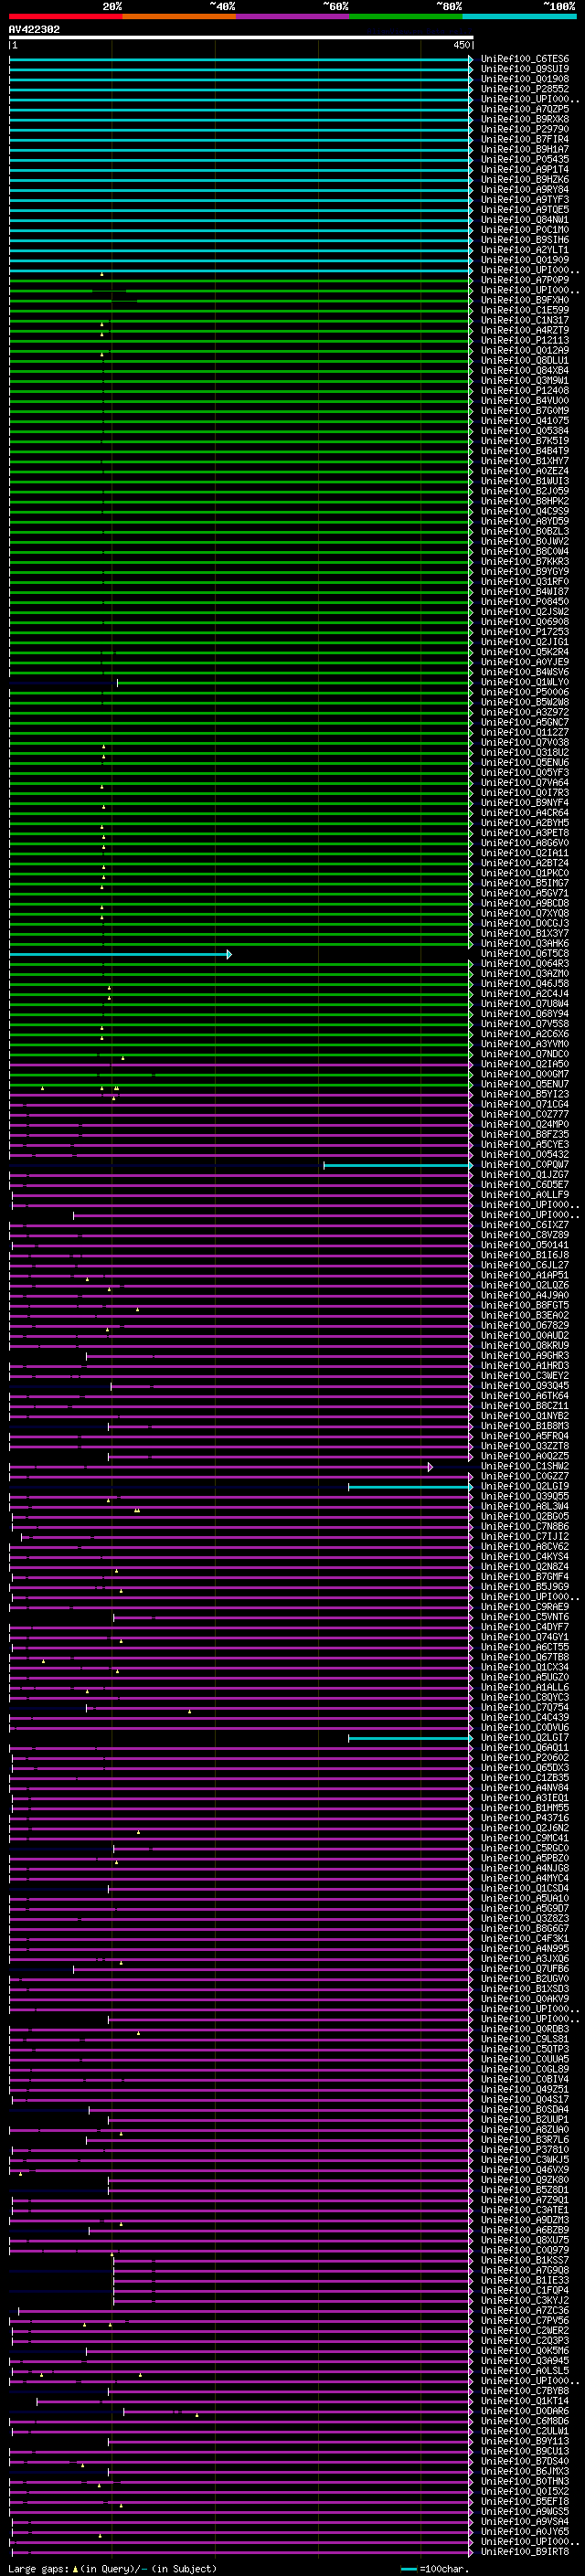Click label UniRef100_Q064R3
585x2576 pixels.
525,965
